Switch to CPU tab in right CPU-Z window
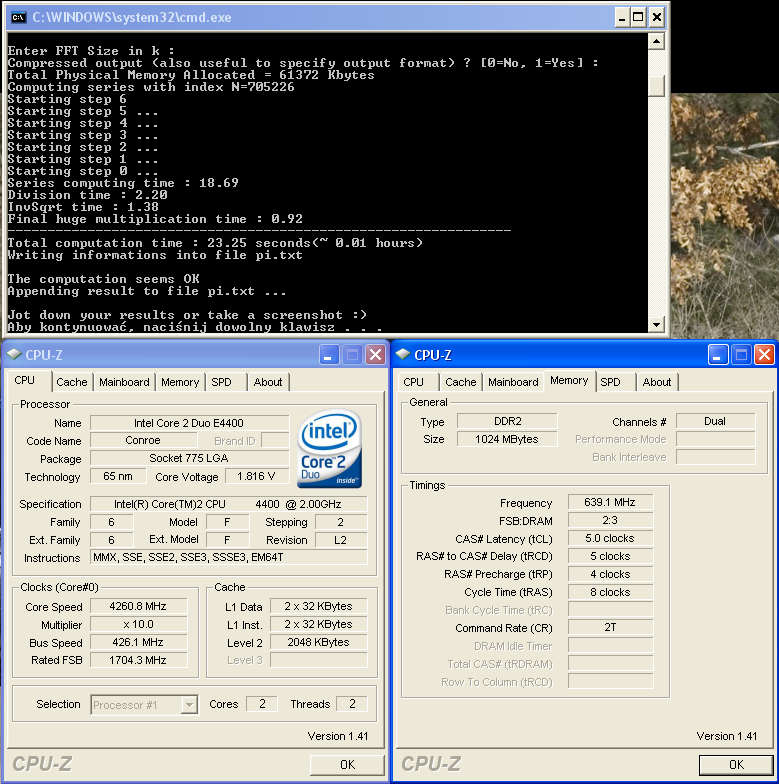This screenshot has height=784, width=779. (414, 382)
